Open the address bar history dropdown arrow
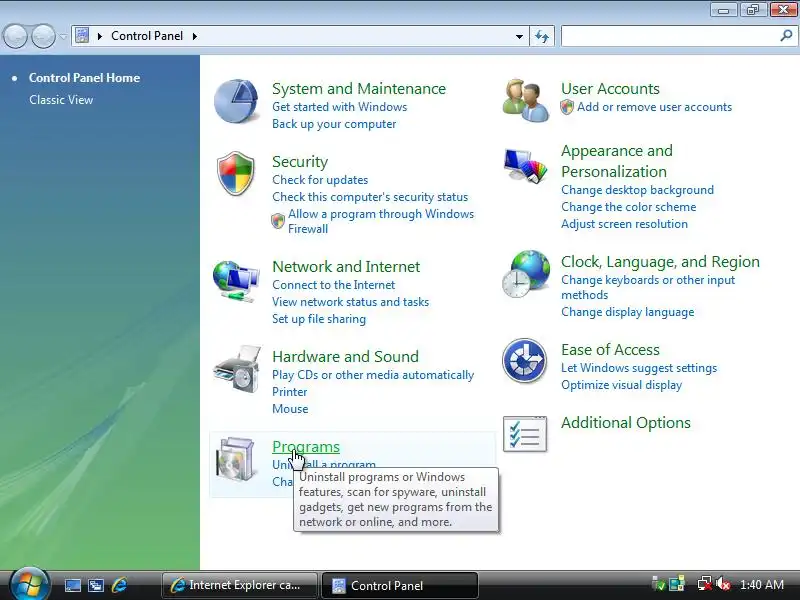This screenshot has width=800, height=600. (x=519, y=36)
